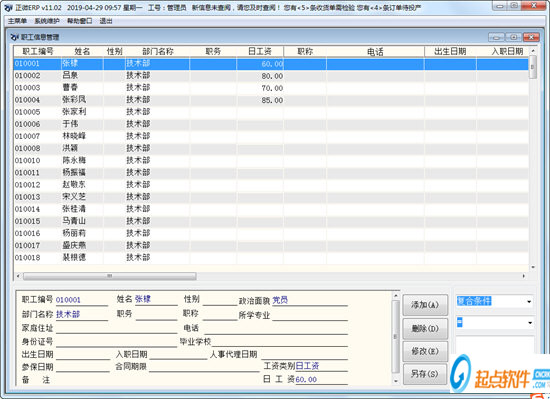Click the 毕业学校 input field
The image size is (550, 399).
[x=280, y=341]
